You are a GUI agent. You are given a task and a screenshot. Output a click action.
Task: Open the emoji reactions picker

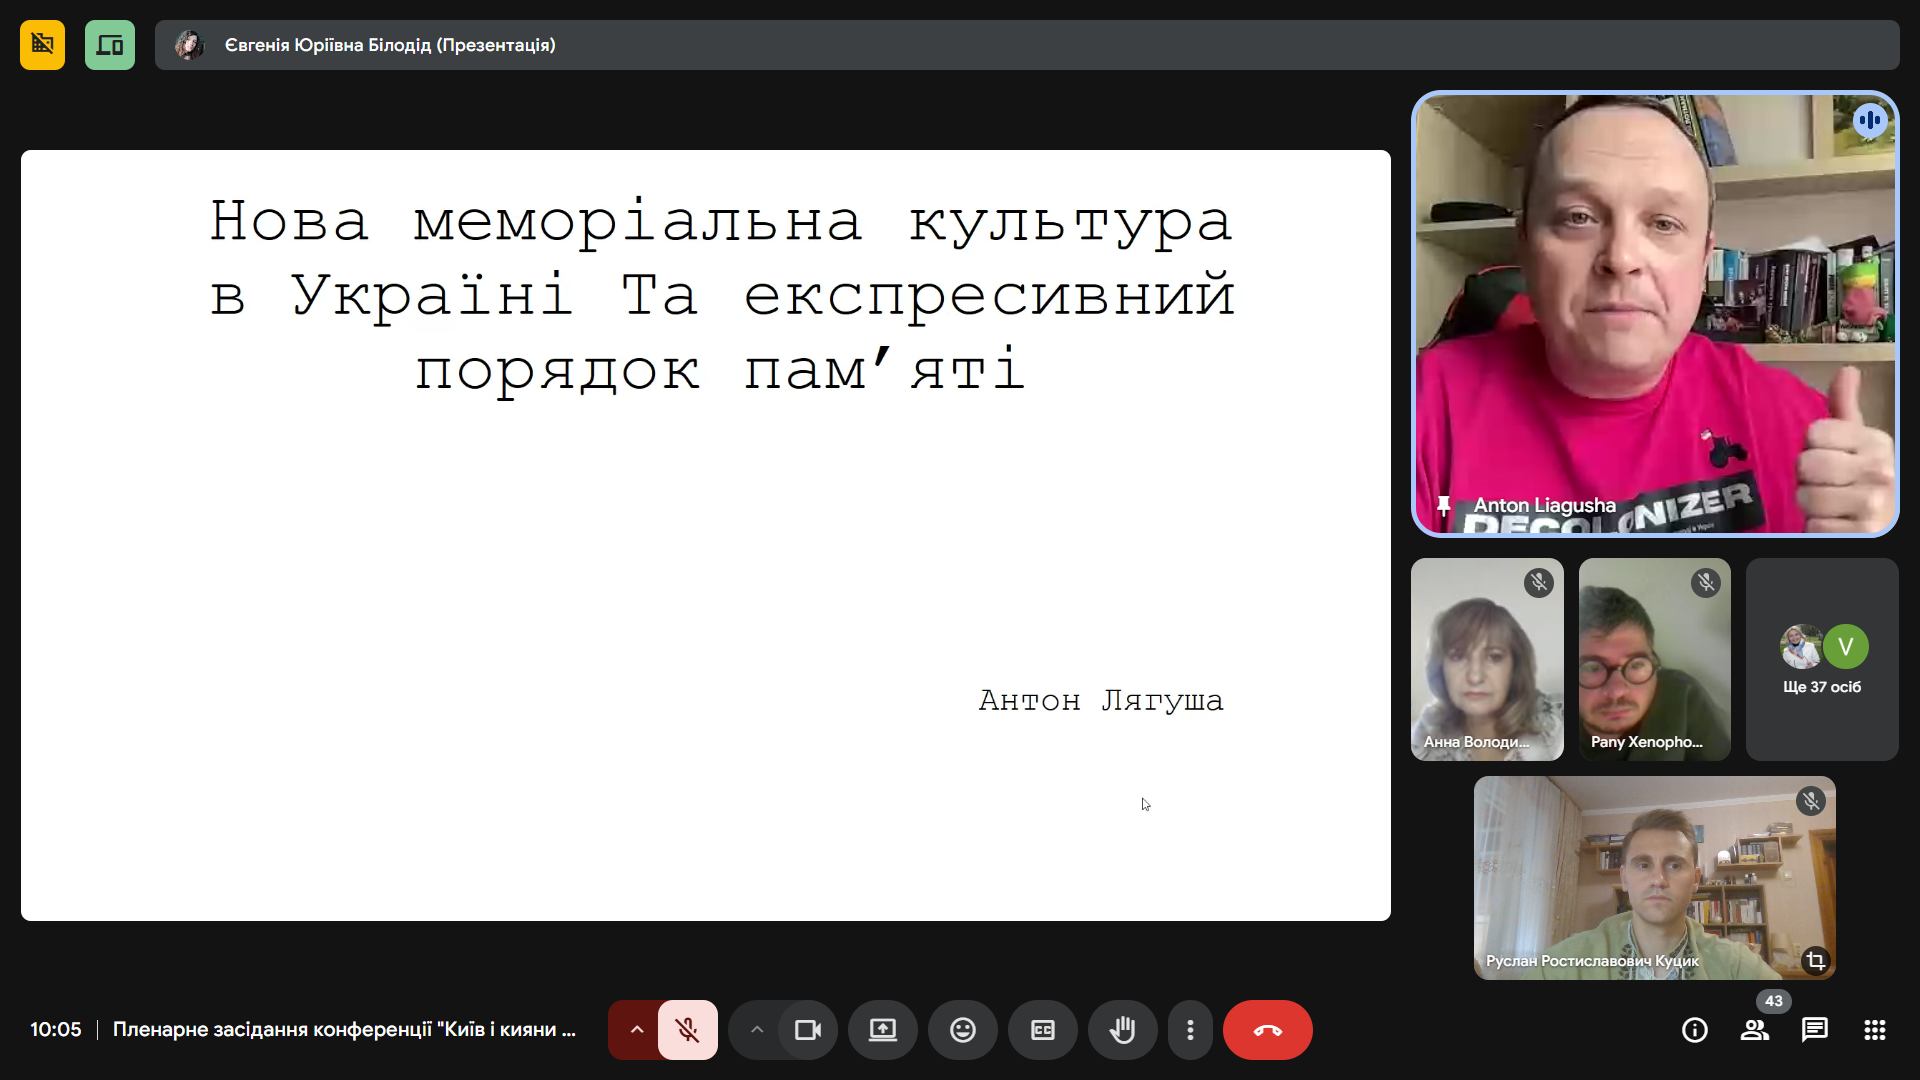click(962, 1030)
